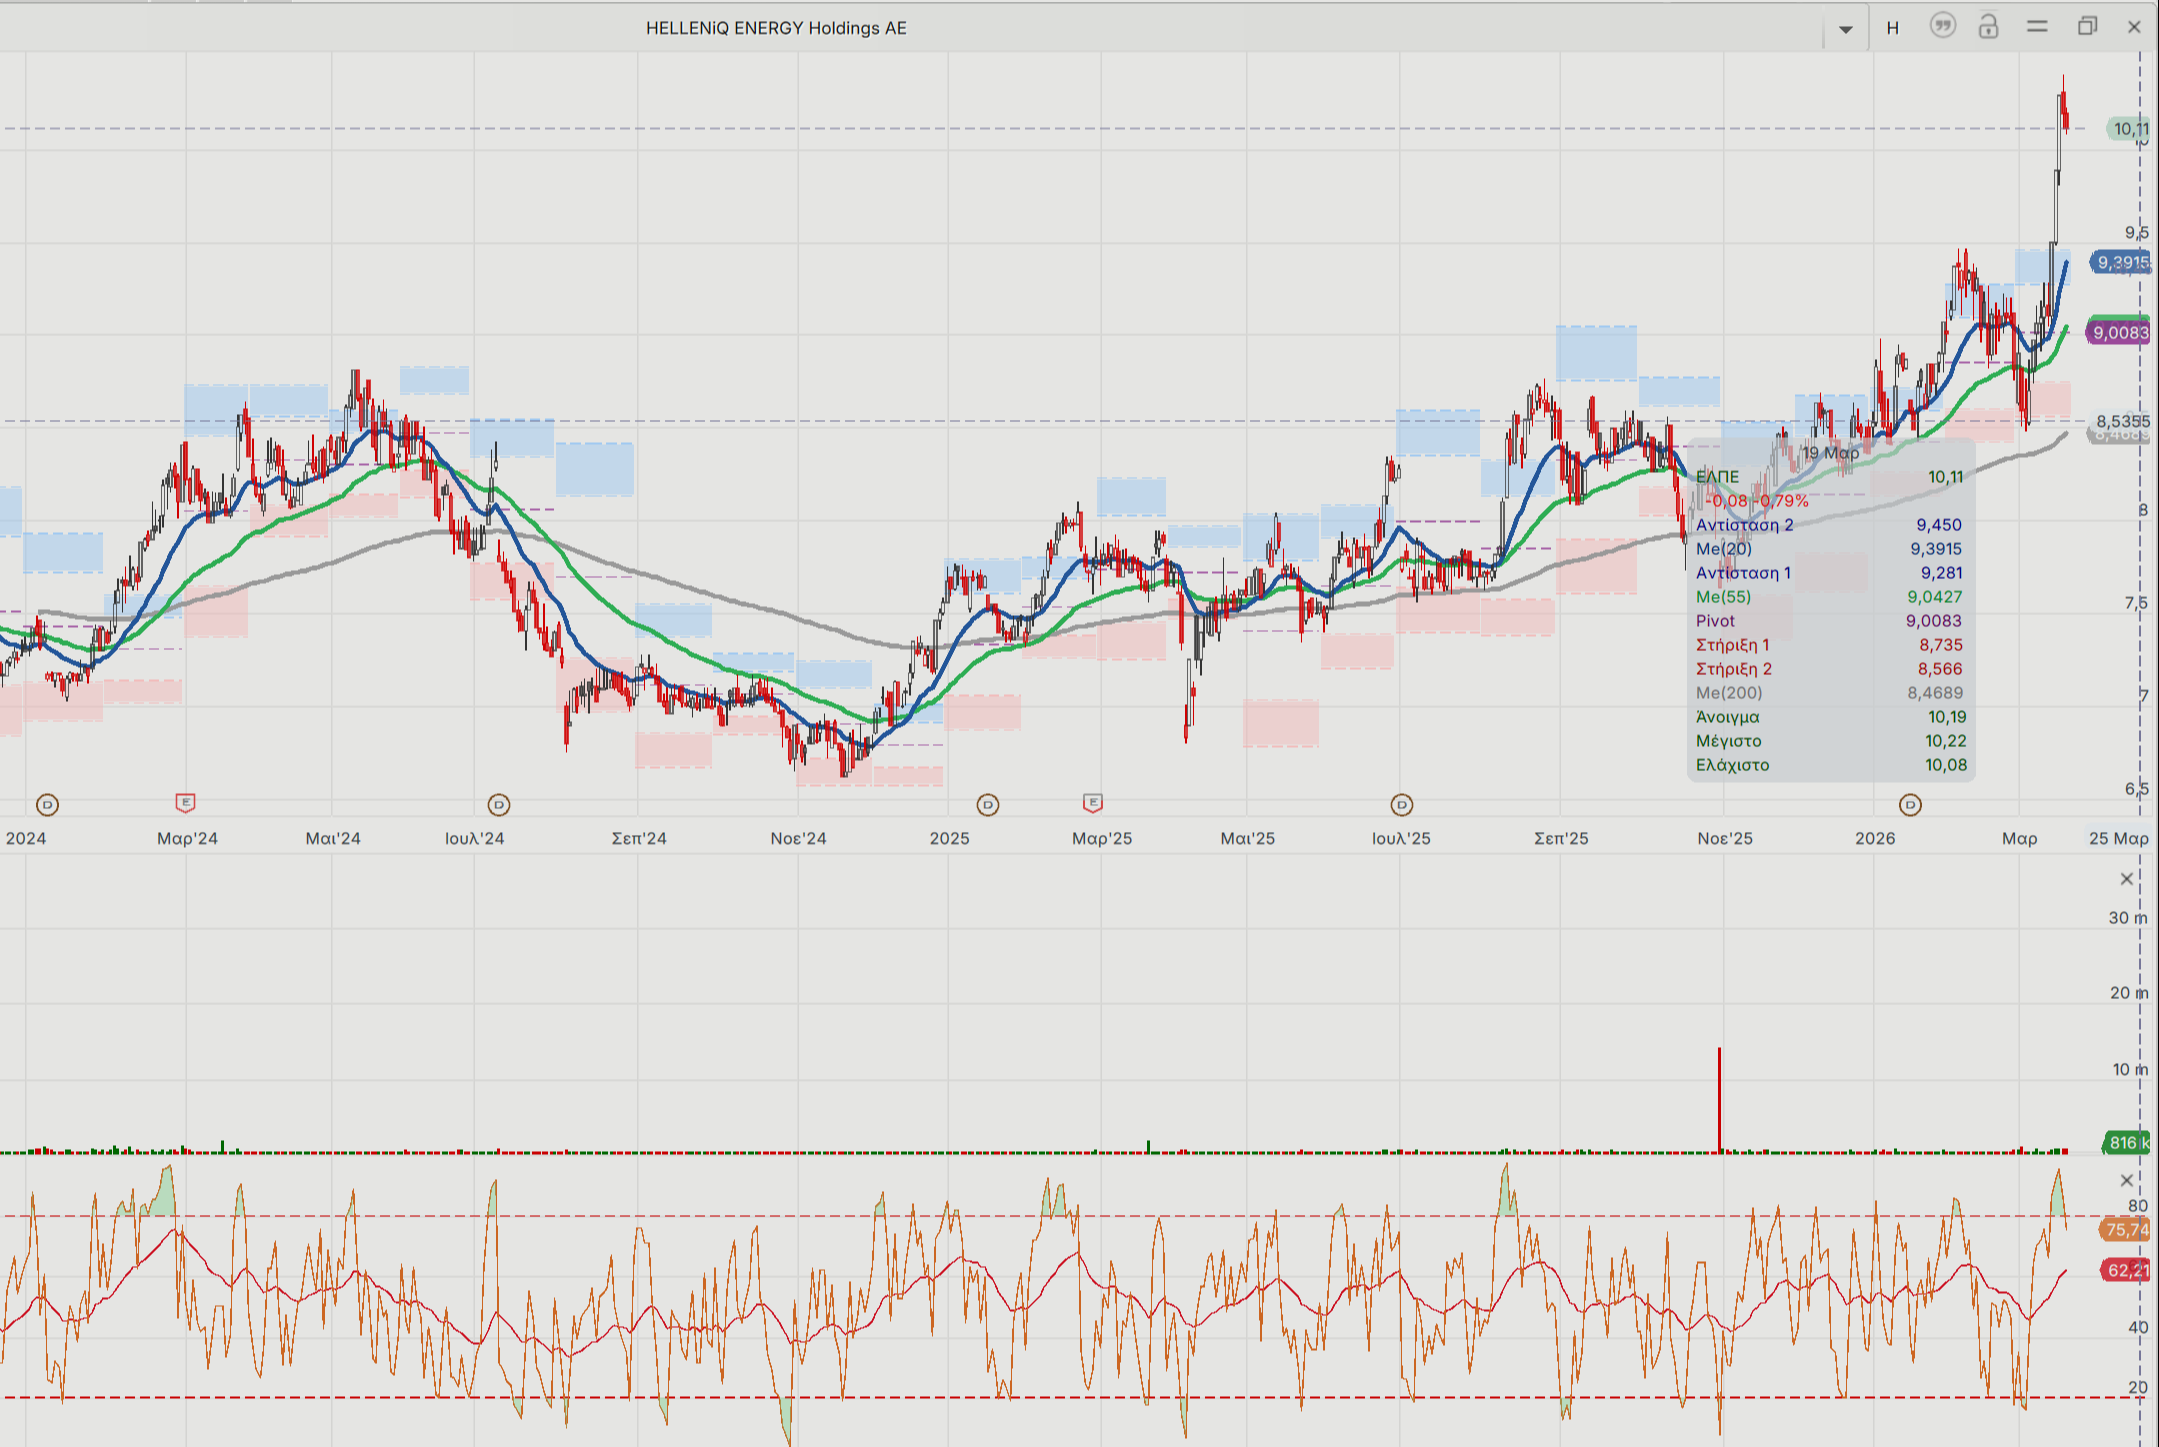This screenshot has width=2159, height=1447.
Task: Close the oscillator indicator panel
Action: (2127, 1181)
